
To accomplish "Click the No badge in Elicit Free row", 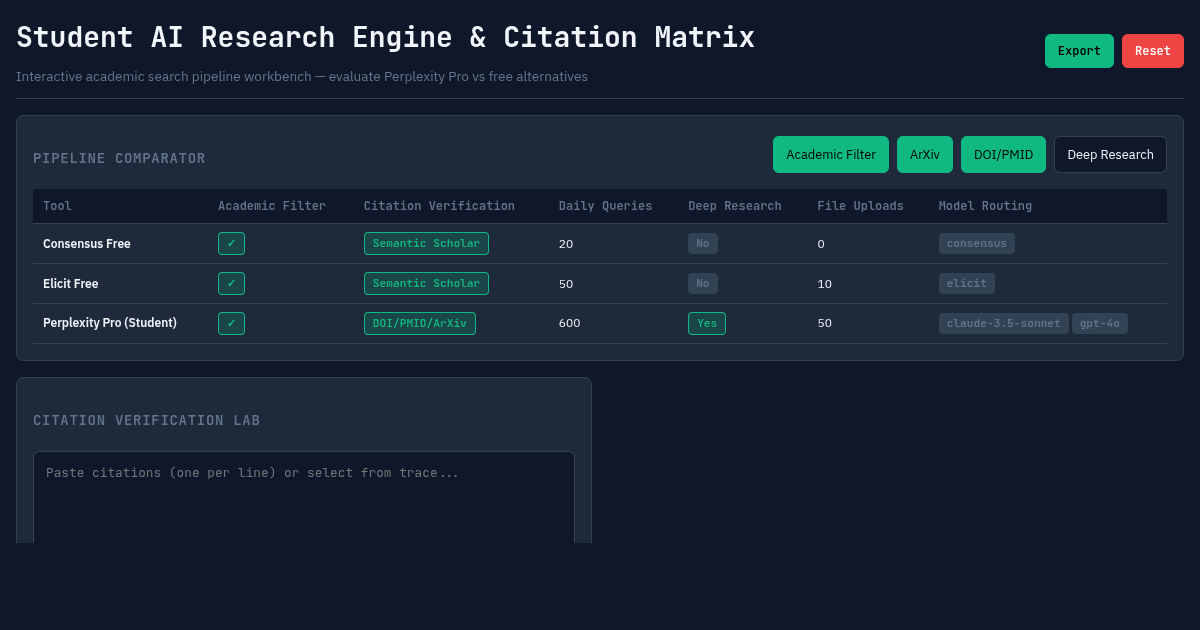I will click(703, 283).
